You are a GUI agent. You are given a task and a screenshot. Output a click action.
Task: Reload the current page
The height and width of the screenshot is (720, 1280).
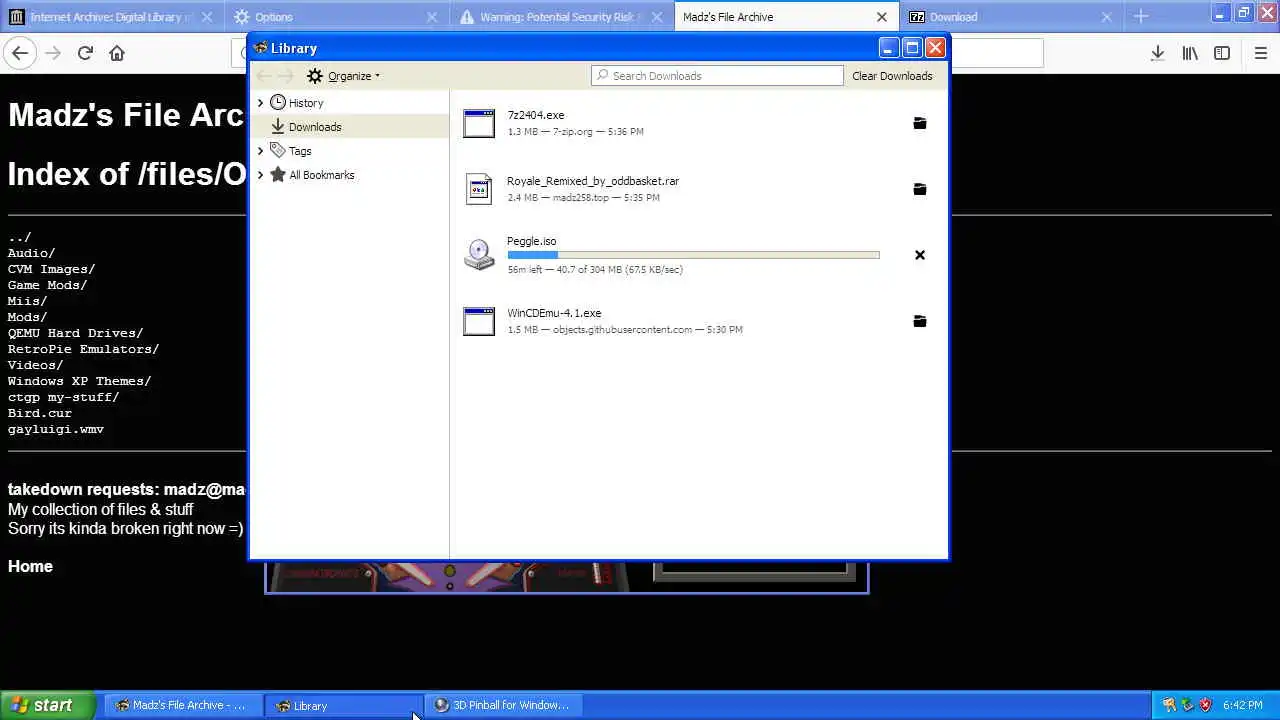(x=85, y=53)
